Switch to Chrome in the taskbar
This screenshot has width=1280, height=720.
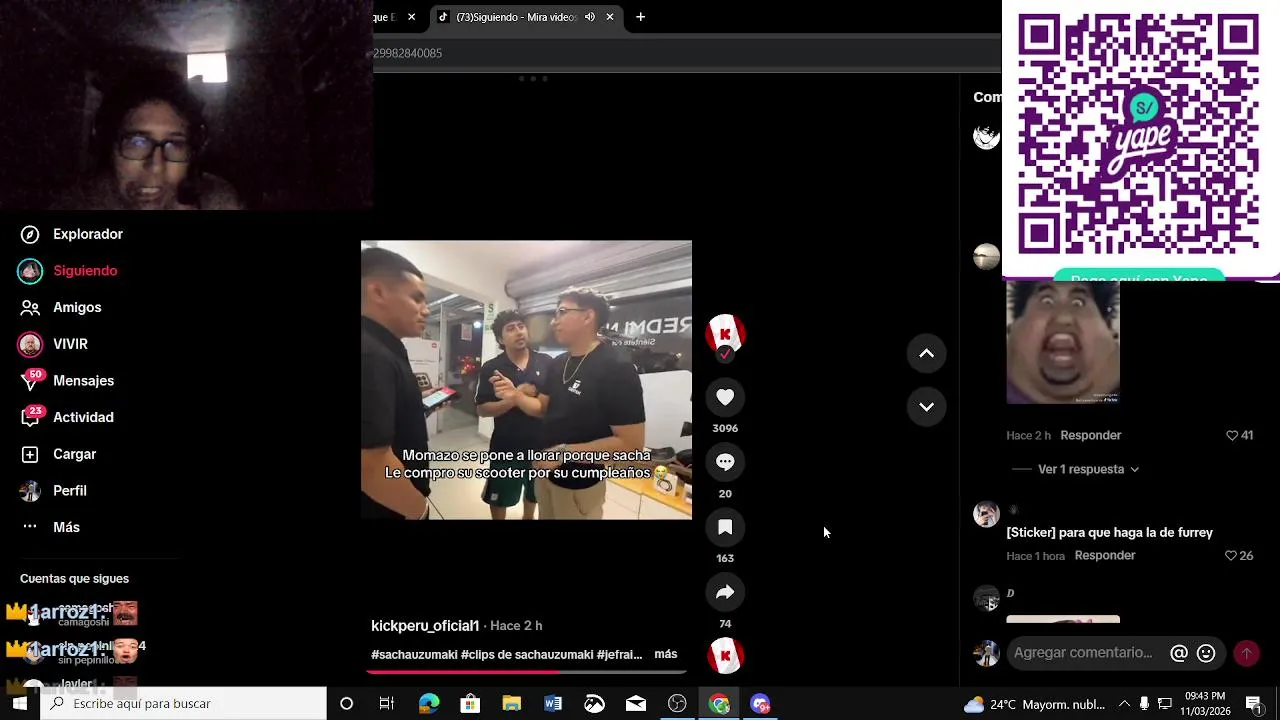(x=720, y=704)
